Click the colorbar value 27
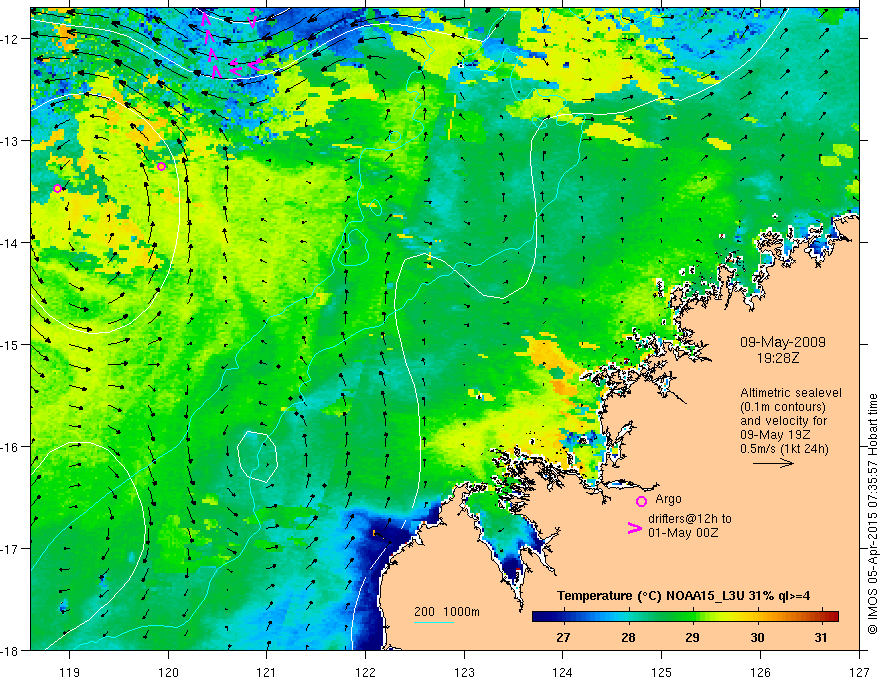 [x=563, y=637]
